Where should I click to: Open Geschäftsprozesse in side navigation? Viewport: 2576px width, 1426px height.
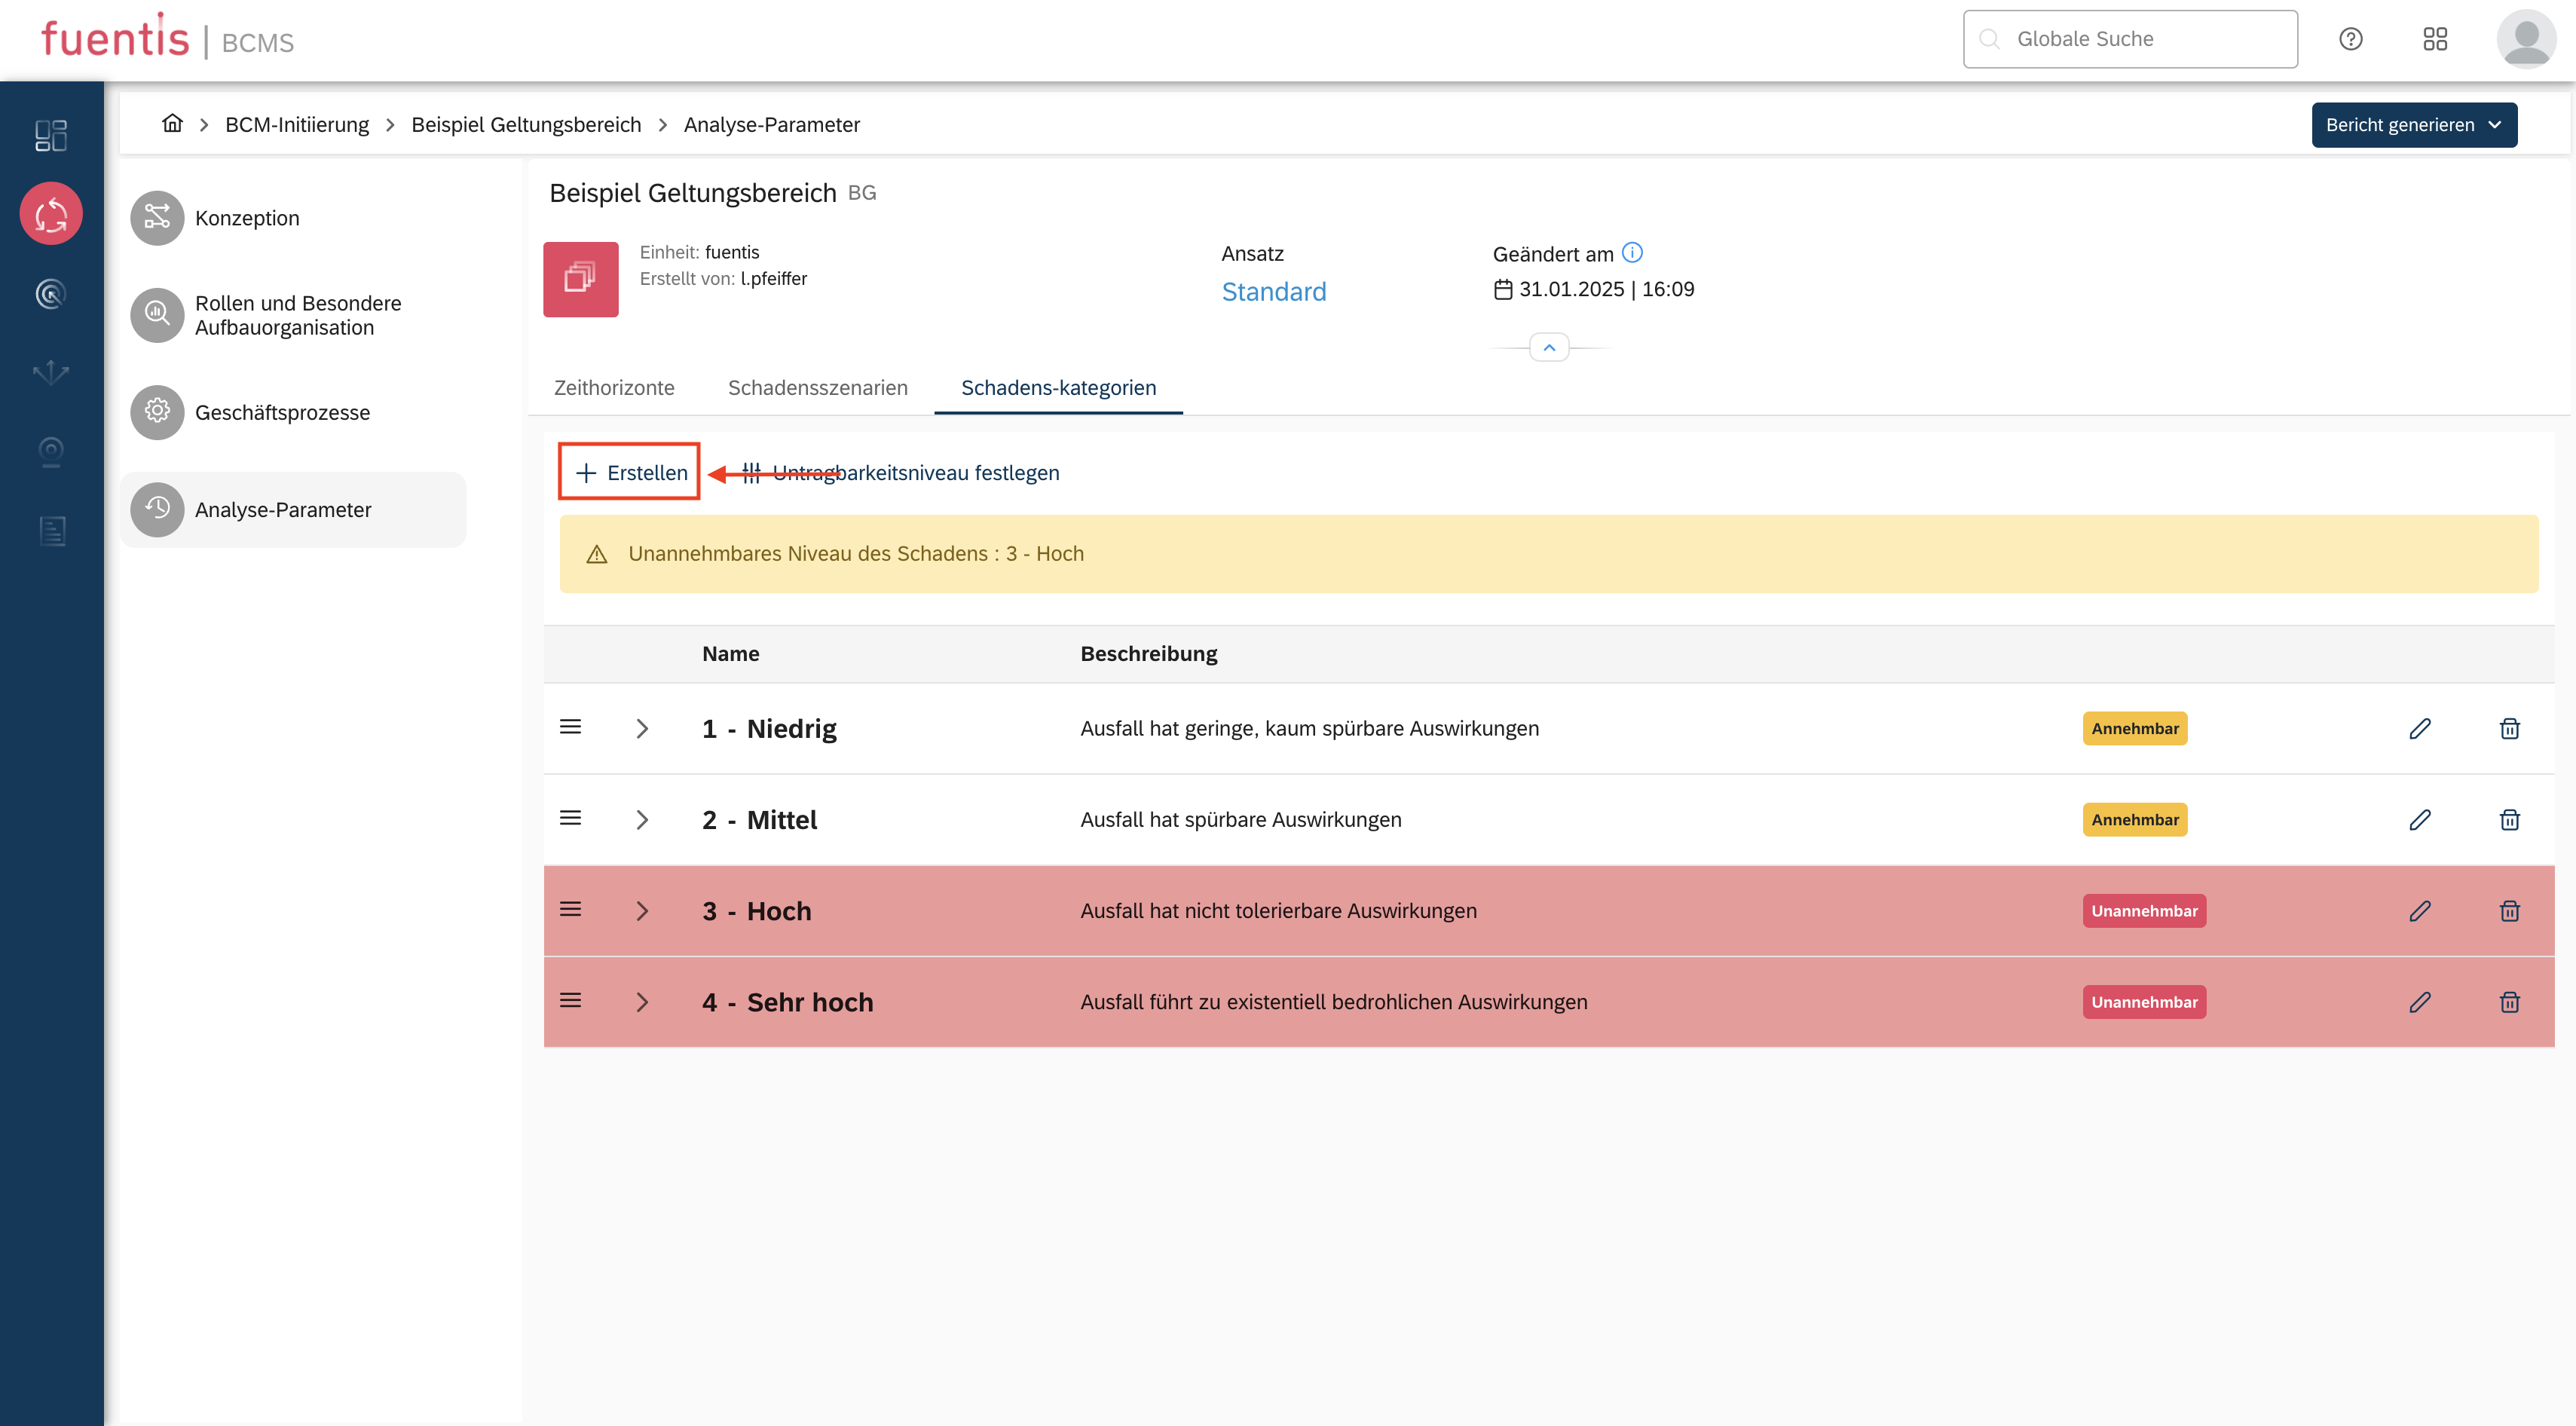tap(282, 413)
